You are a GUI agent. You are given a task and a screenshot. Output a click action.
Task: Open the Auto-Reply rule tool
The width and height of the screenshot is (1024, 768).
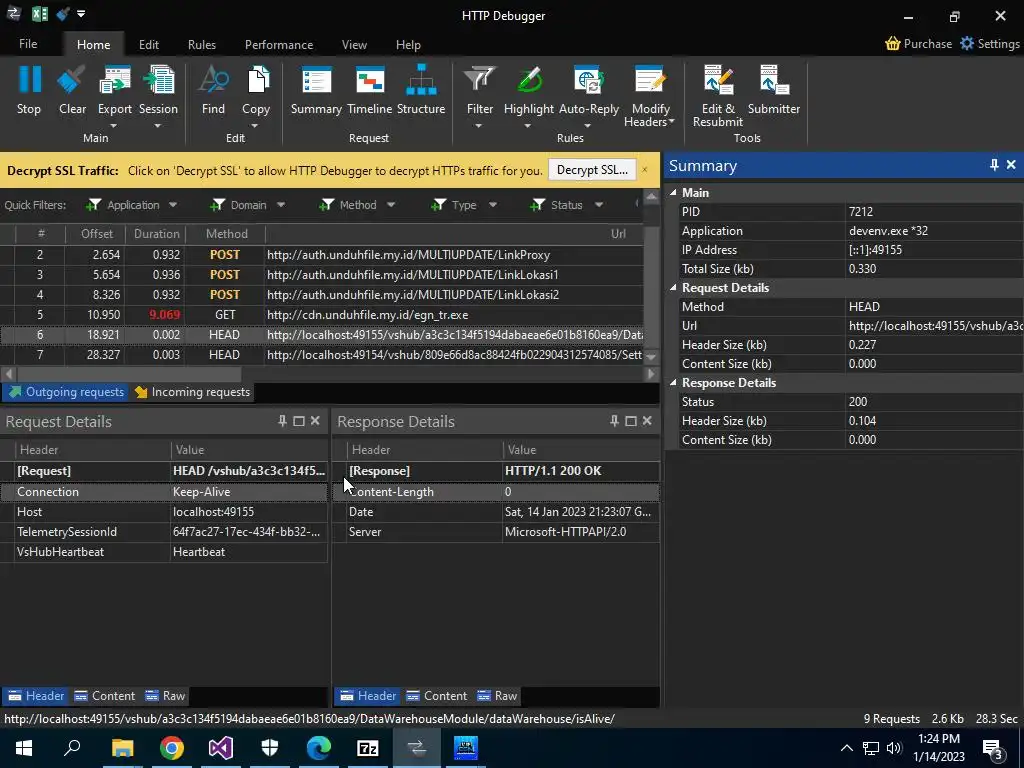588,80
